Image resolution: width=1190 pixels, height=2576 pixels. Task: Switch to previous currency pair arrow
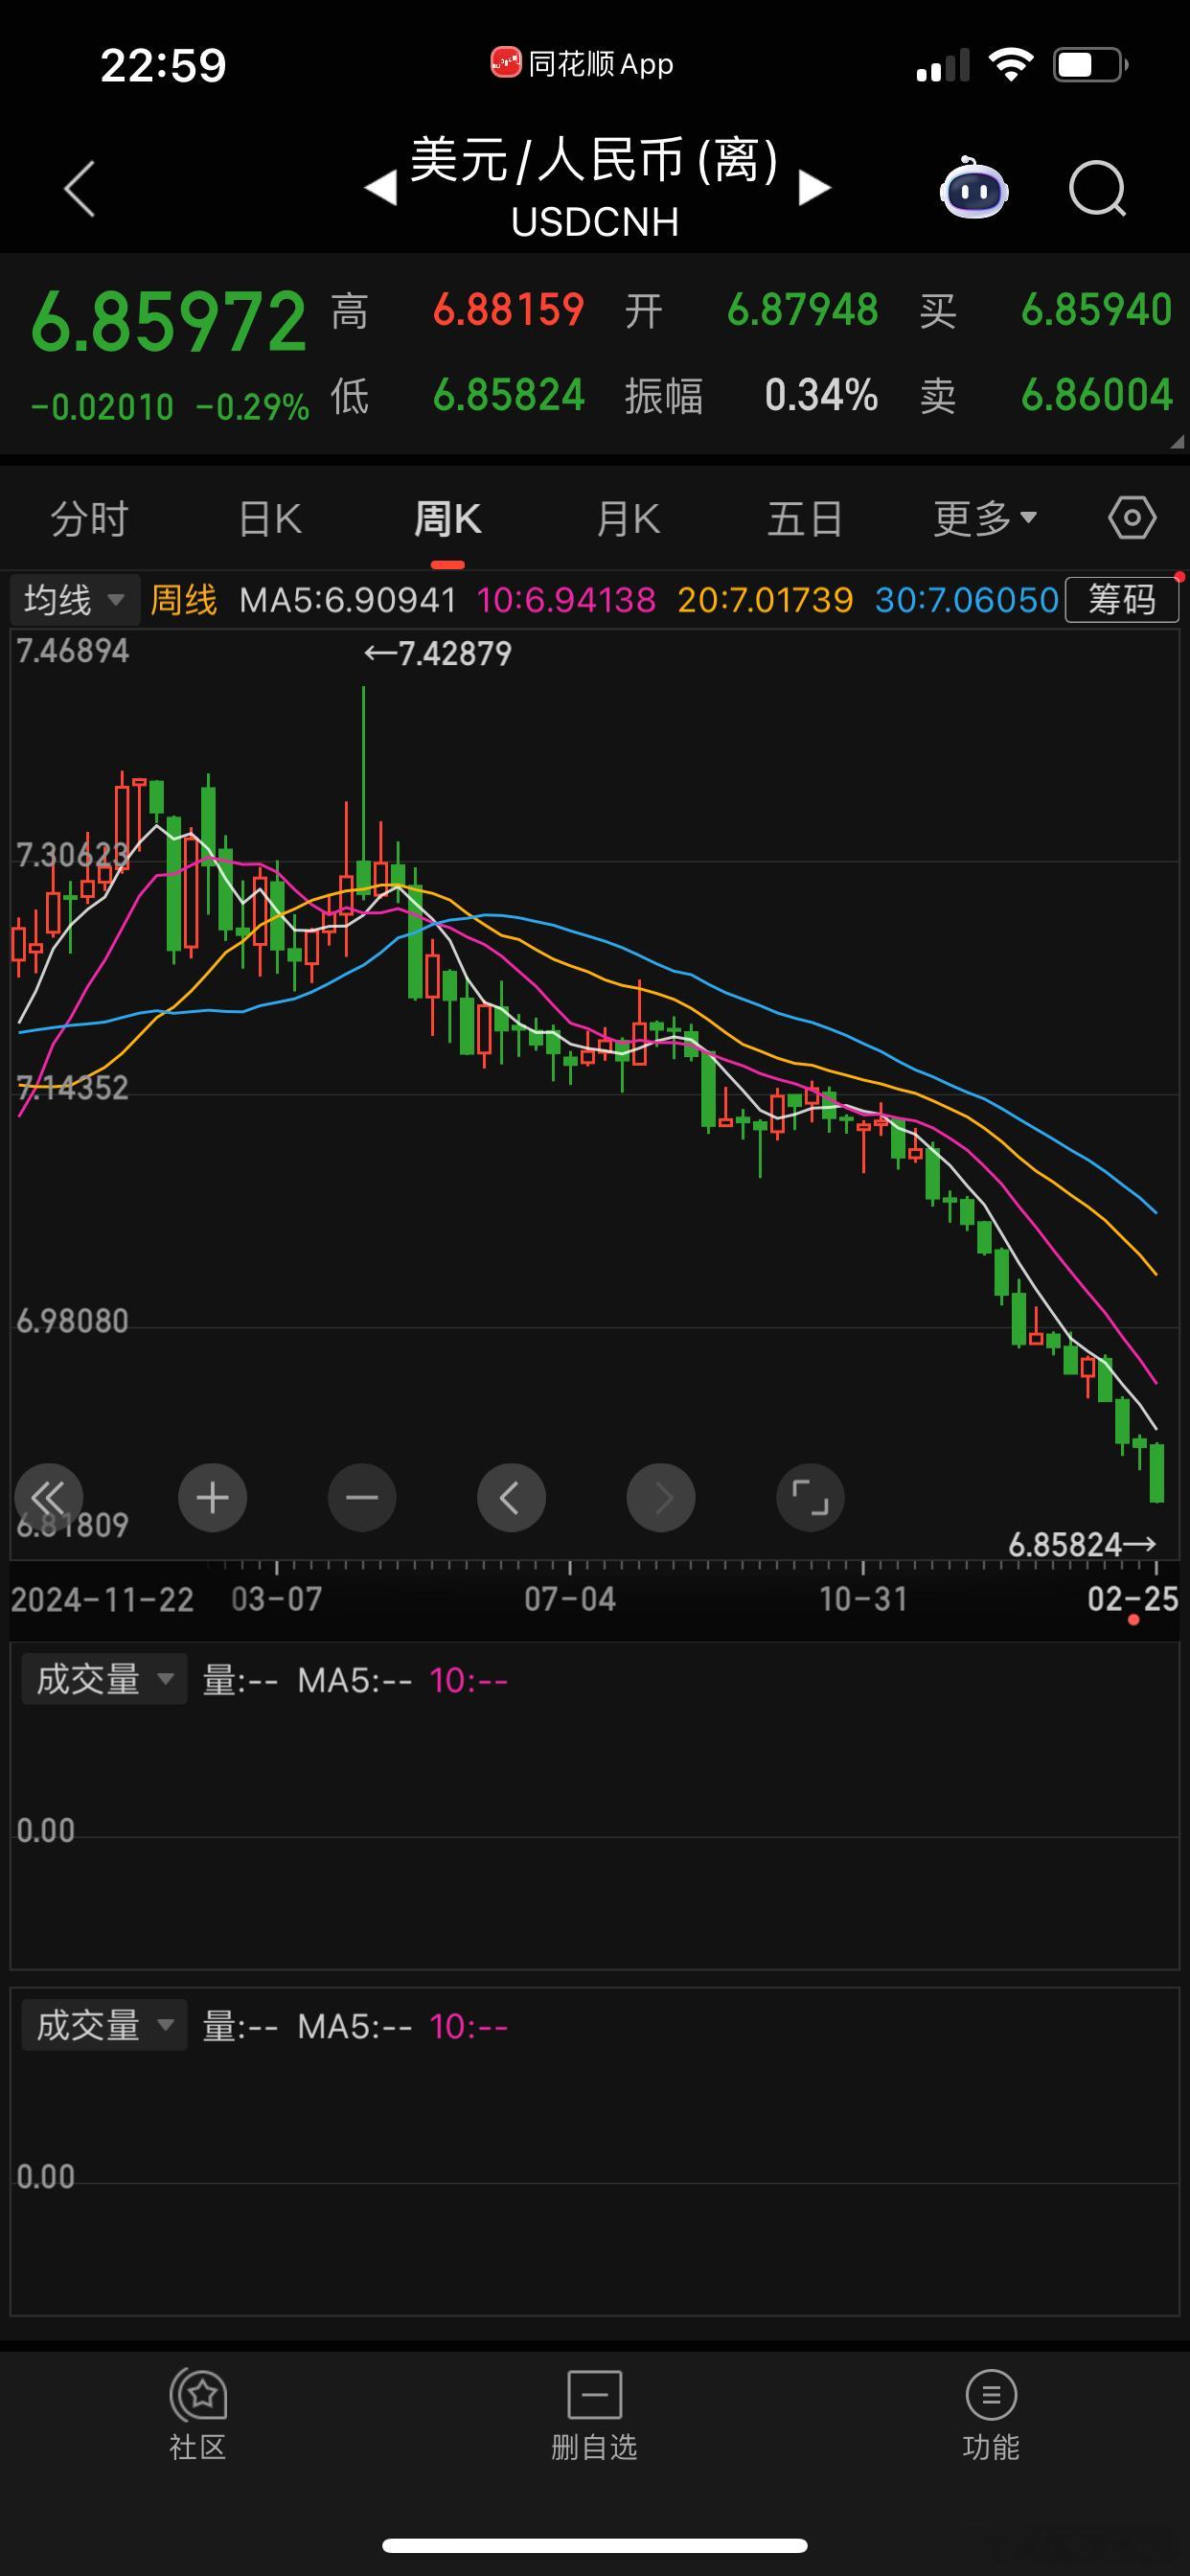[381, 188]
